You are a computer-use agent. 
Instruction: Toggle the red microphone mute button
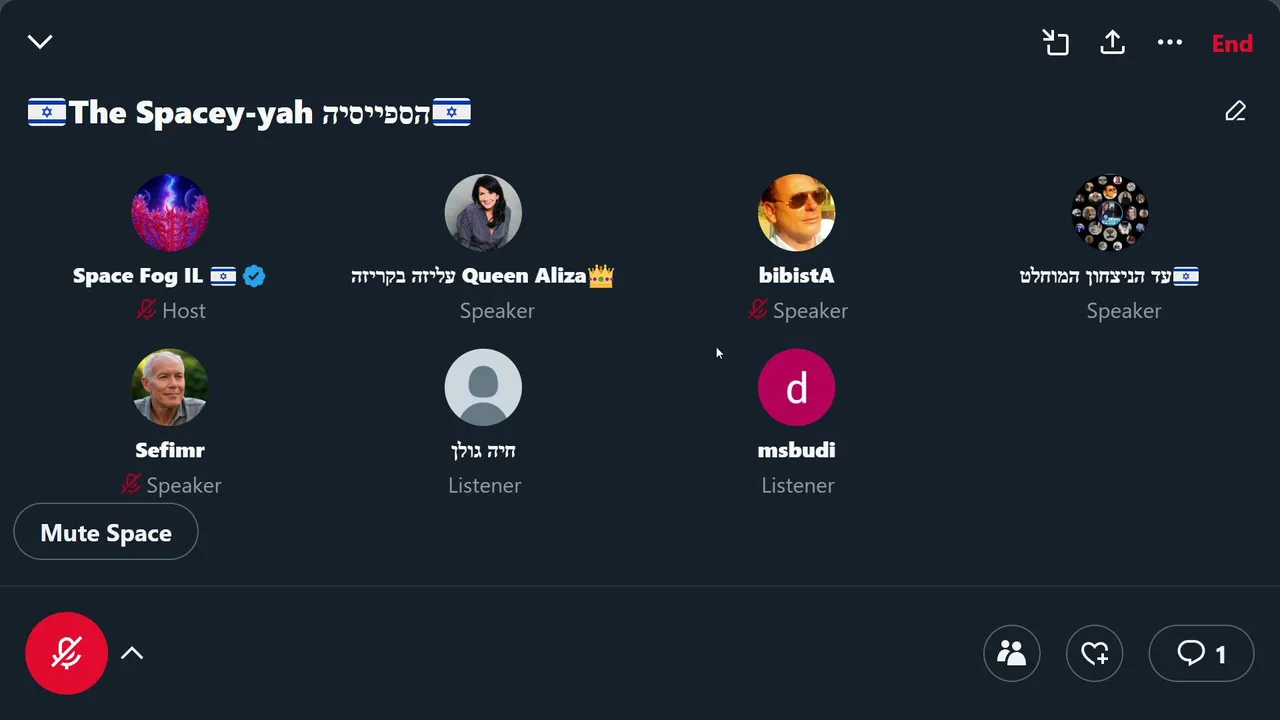click(66, 653)
